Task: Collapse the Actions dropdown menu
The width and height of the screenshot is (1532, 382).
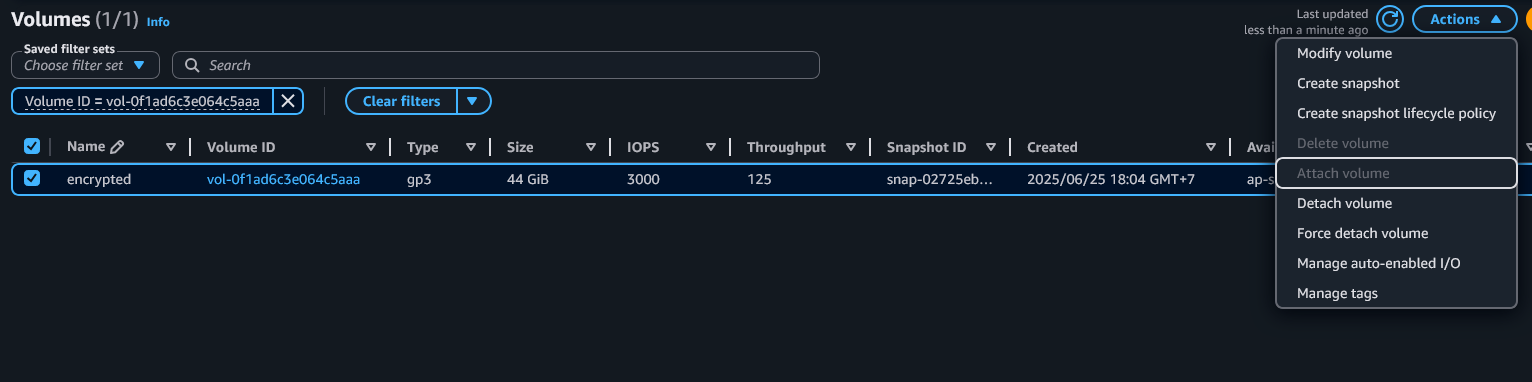Action: pyautogui.click(x=1465, y=19)
